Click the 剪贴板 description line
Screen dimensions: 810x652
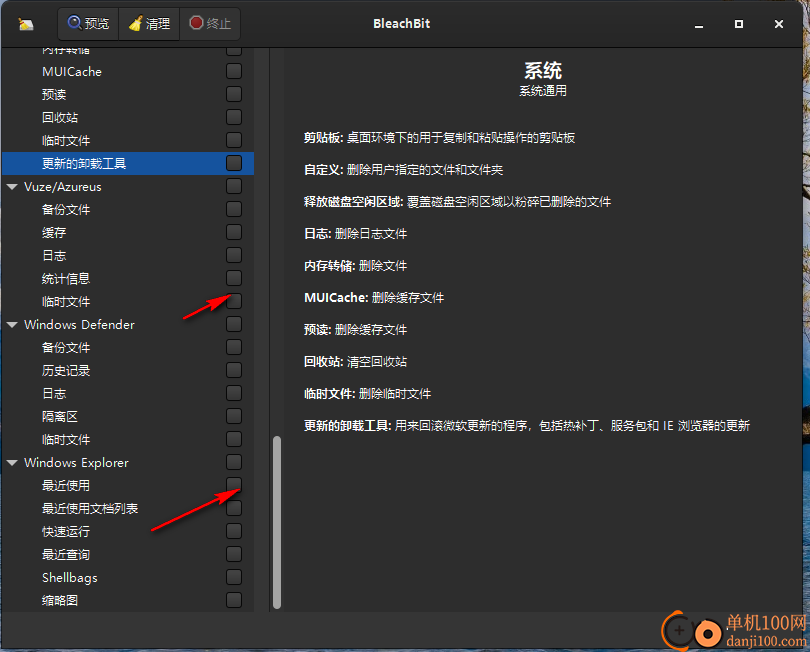pos(440,137)
